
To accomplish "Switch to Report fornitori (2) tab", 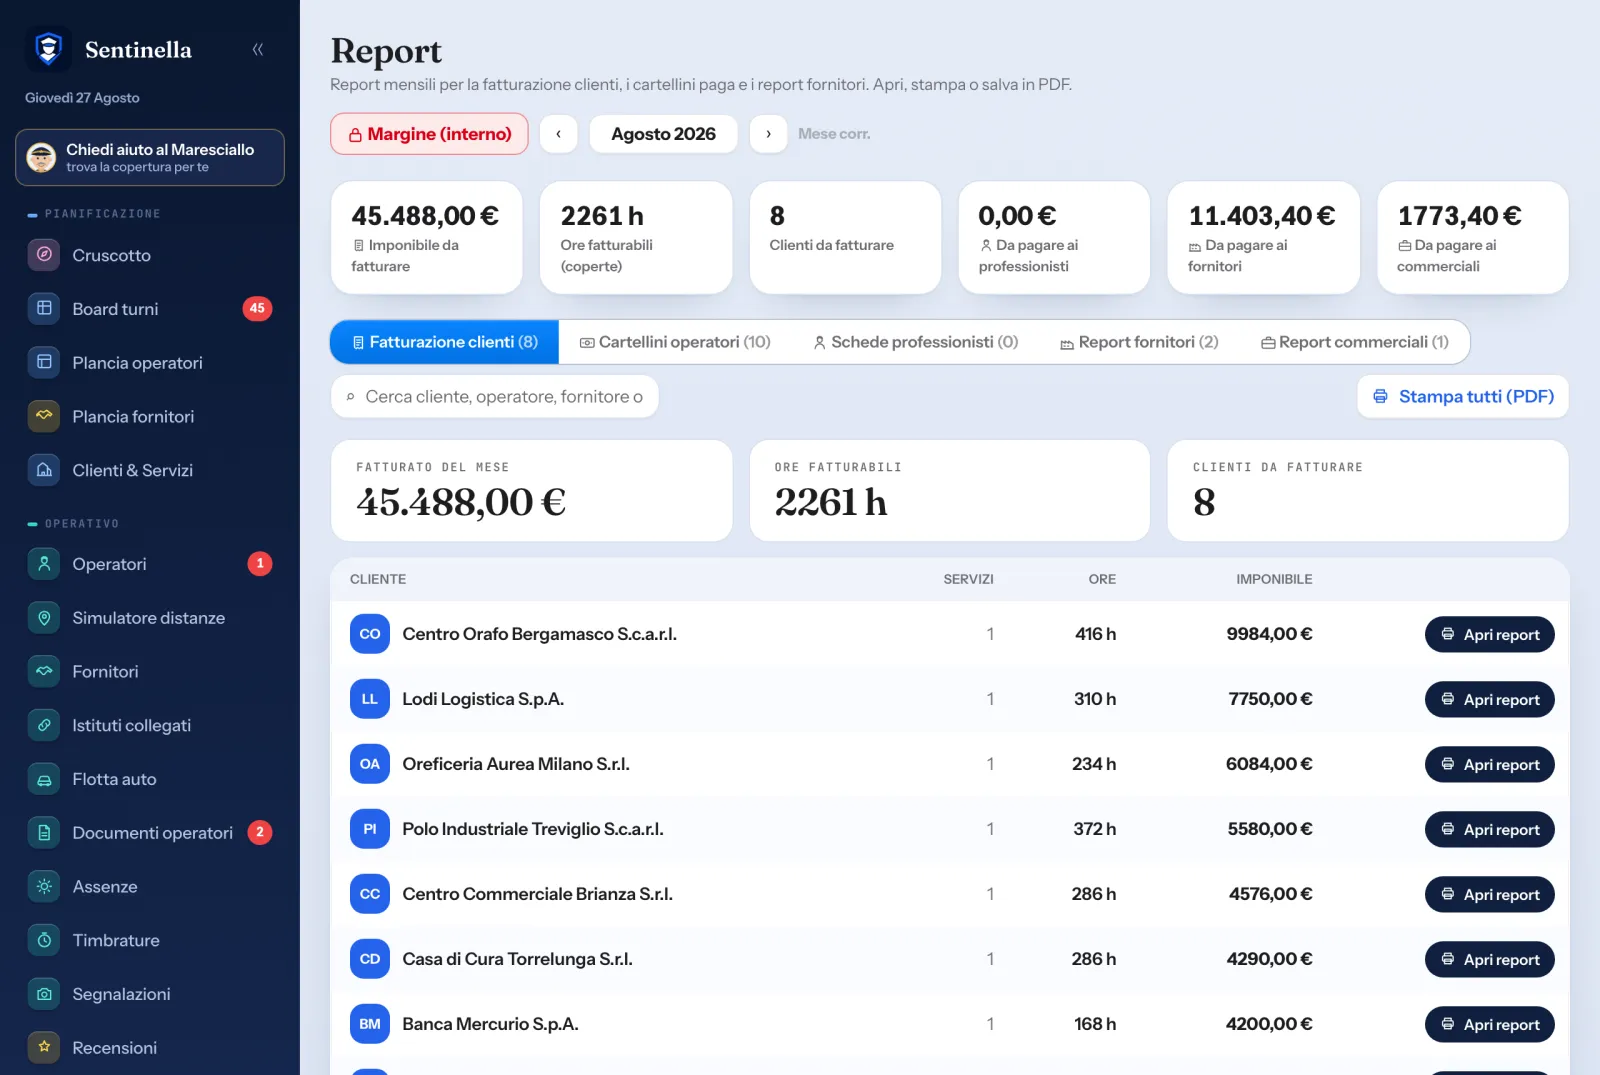I will (x=1139, y=342).
